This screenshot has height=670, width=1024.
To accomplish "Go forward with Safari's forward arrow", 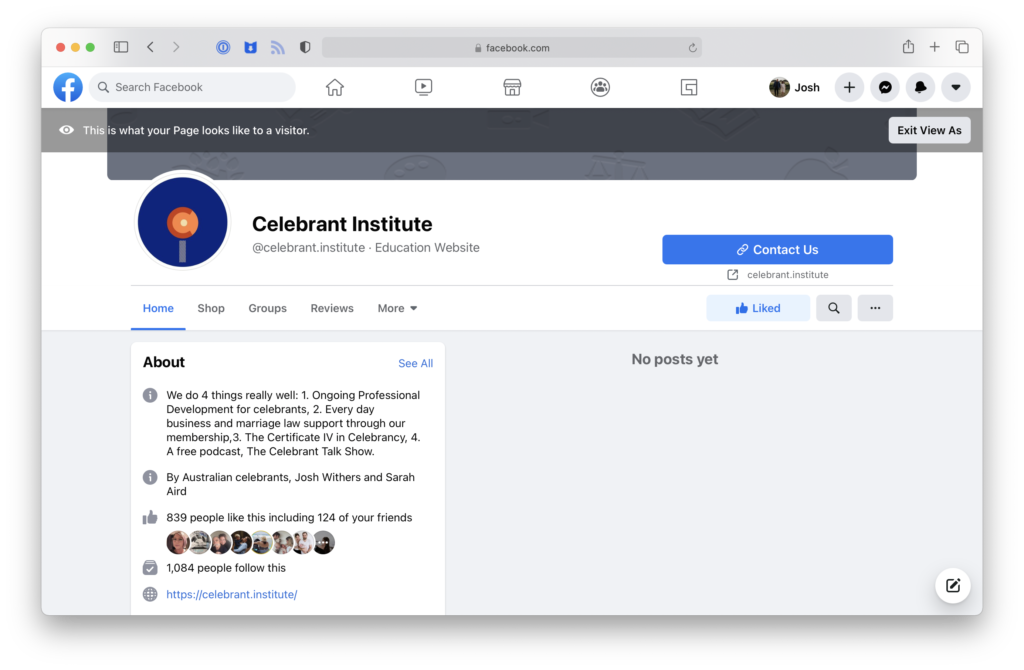I will (x=176, y=47).
